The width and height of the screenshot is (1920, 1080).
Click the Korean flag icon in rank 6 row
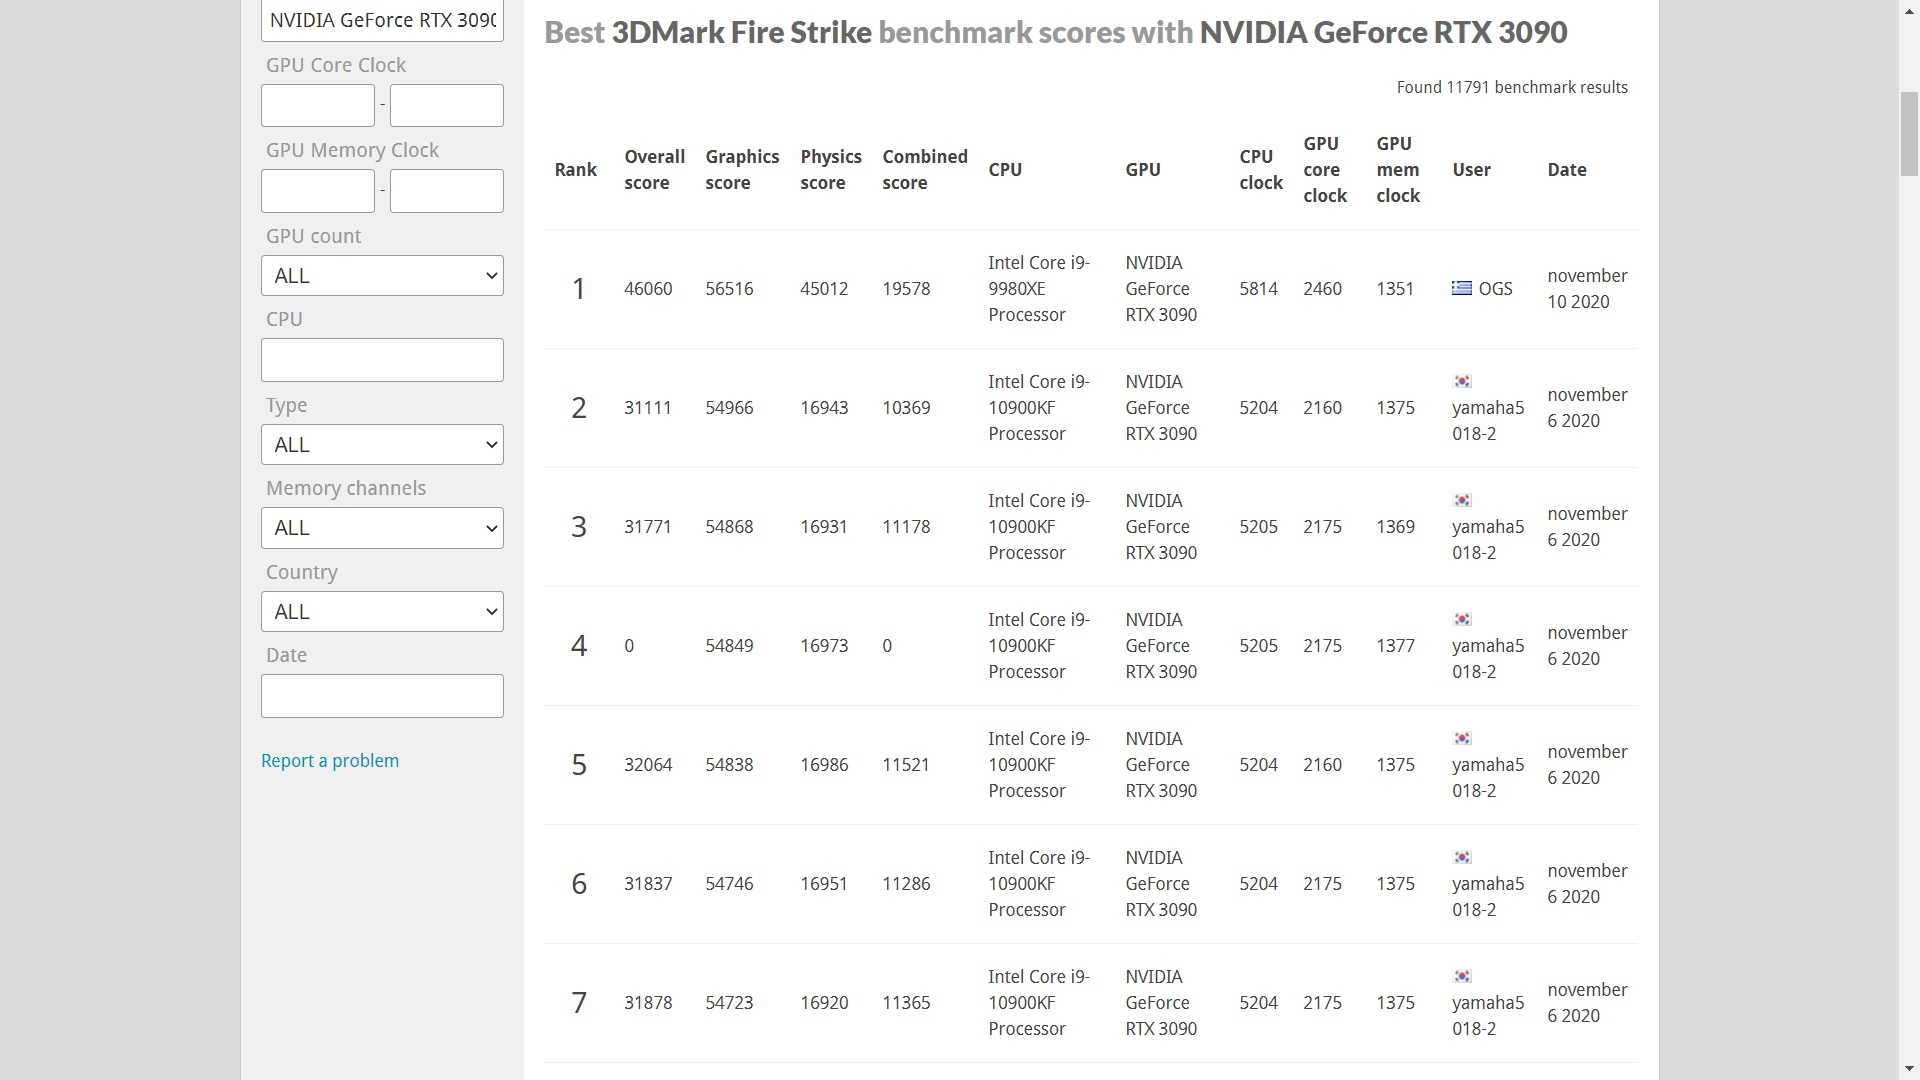(1462, 858)
